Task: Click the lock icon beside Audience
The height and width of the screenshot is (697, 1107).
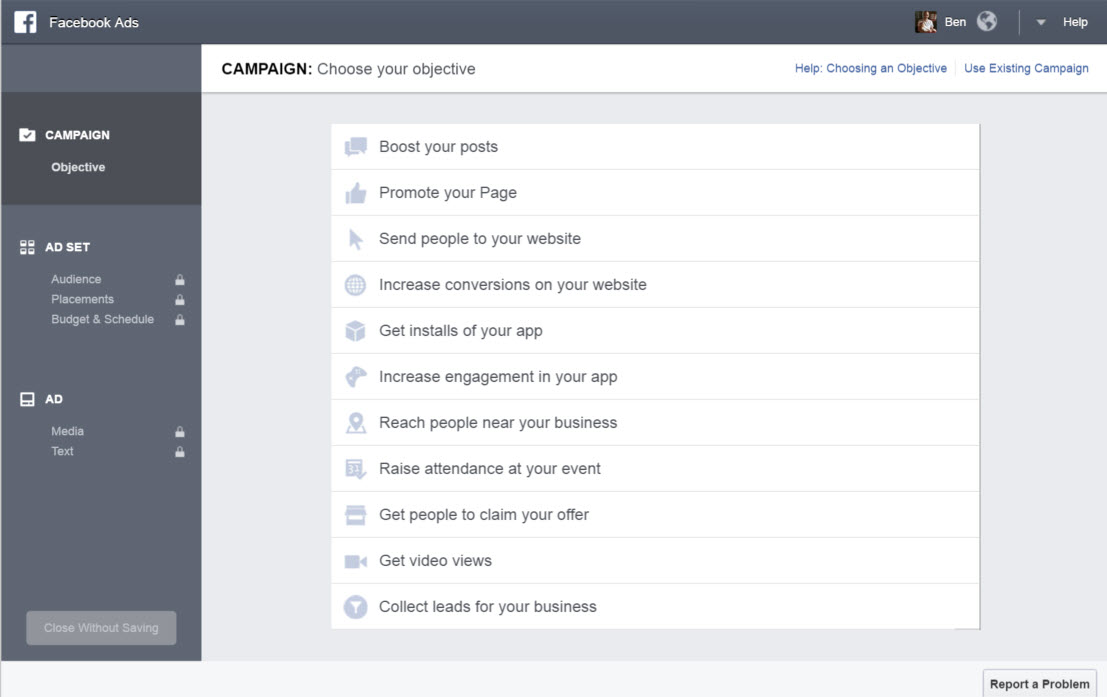Action: [x=180, y=280]
